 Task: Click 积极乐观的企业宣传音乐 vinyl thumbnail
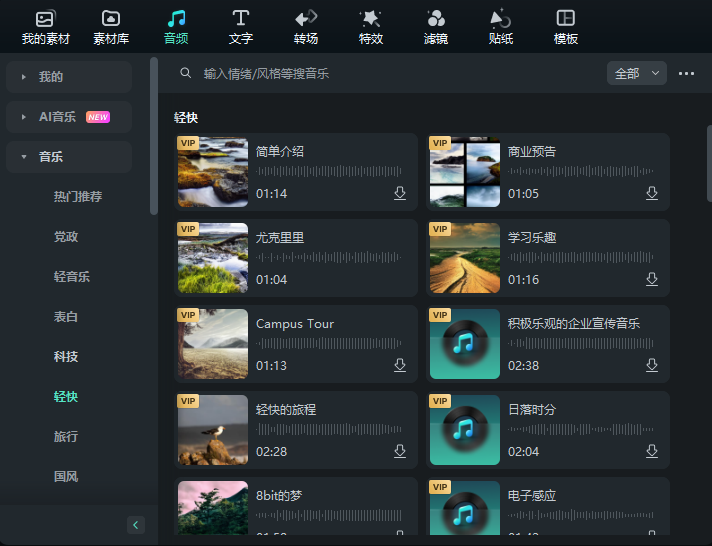[x=465, y=343]
